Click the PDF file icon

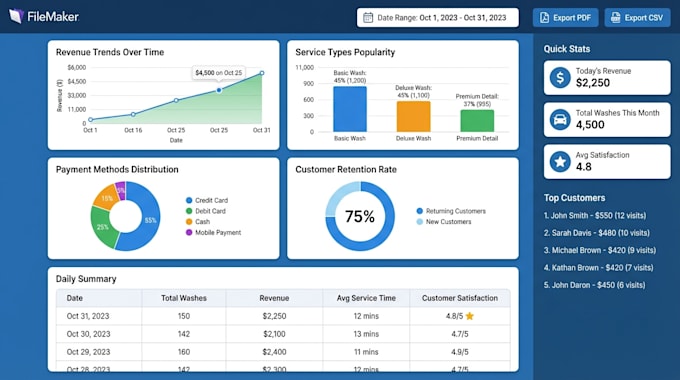coord(544,18)
